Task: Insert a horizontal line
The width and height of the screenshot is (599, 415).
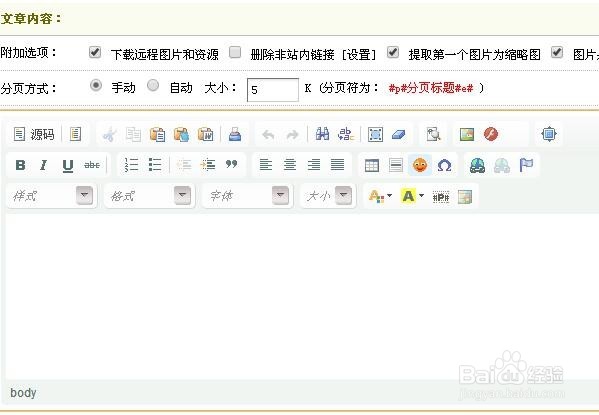Action: (x=396, y=165)
